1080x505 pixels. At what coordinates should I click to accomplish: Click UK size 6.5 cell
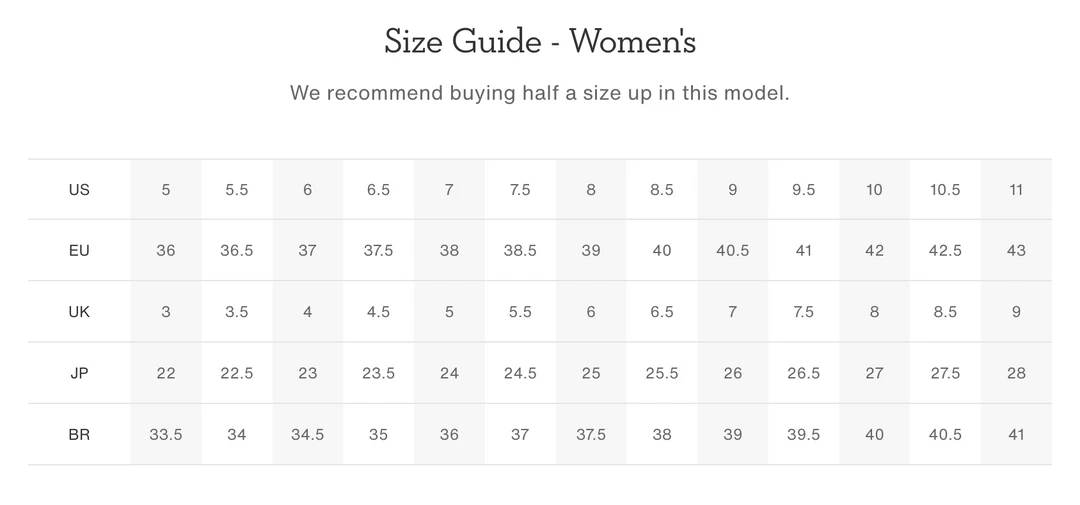point(662,312)
